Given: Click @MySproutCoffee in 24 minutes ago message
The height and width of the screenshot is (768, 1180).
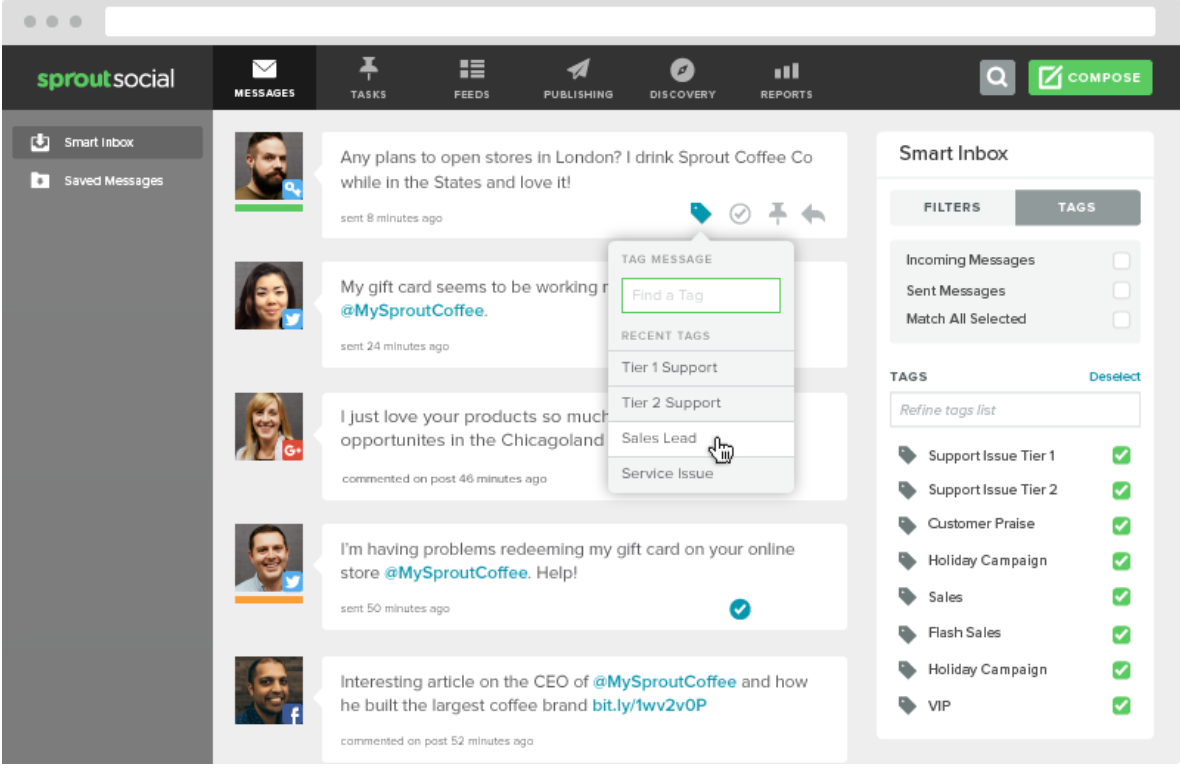Looking at the screenshot, I should 412,311.
